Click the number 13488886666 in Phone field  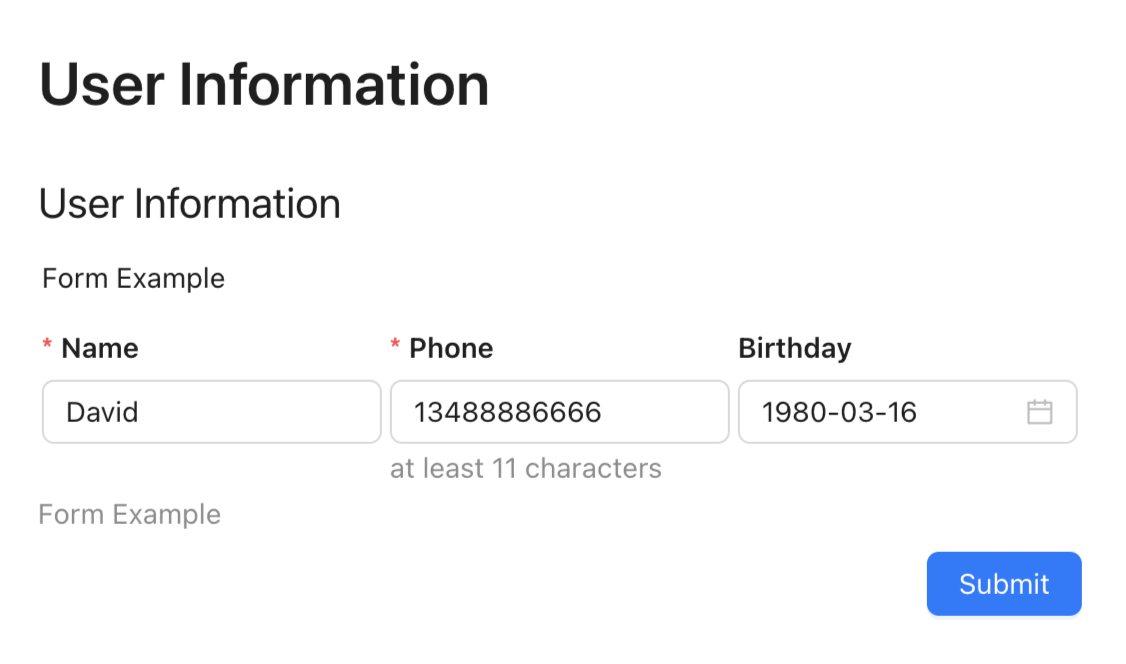pyautogui.click(x=508, y=412)
